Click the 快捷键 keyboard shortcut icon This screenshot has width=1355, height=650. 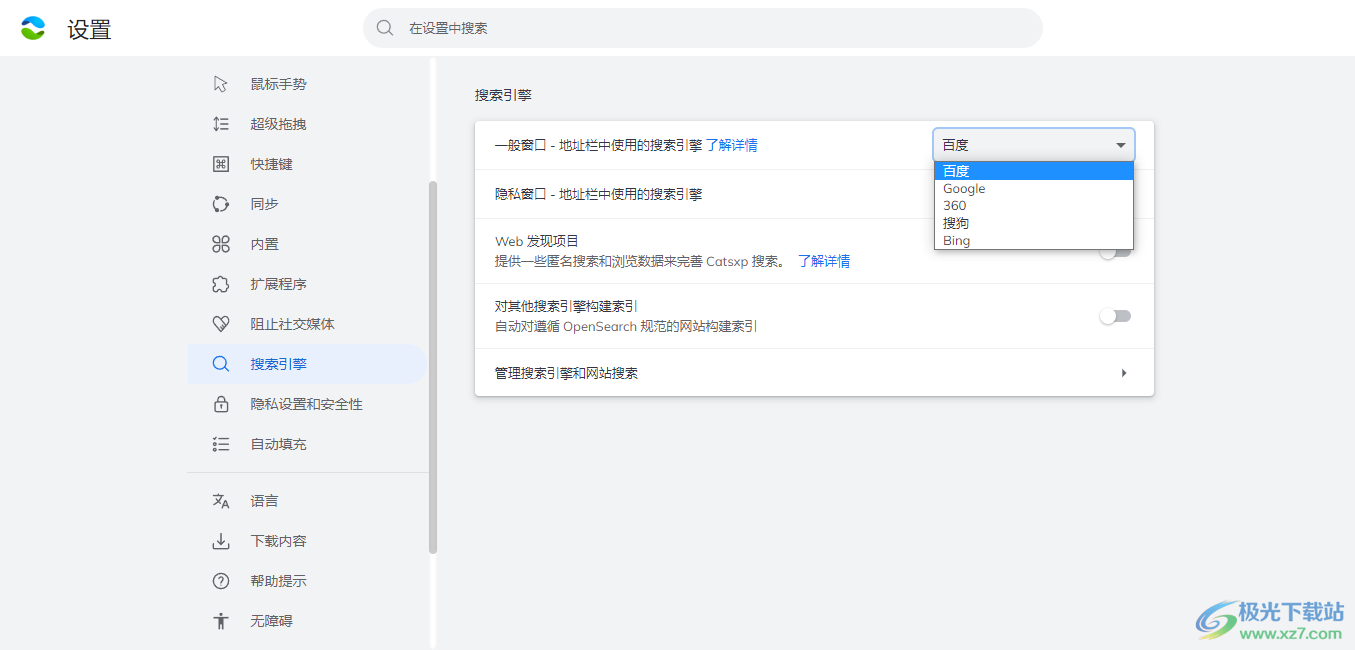point(221,164)
